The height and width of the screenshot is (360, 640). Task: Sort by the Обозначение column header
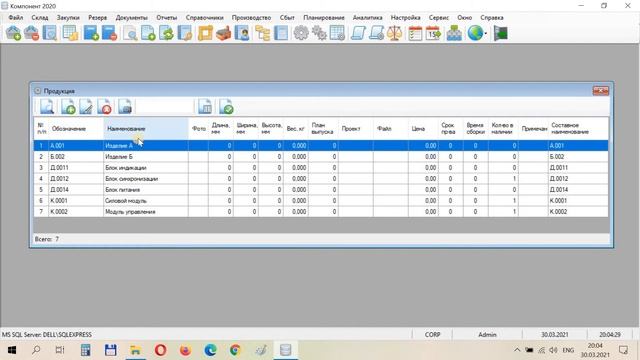tap(76, 129)
